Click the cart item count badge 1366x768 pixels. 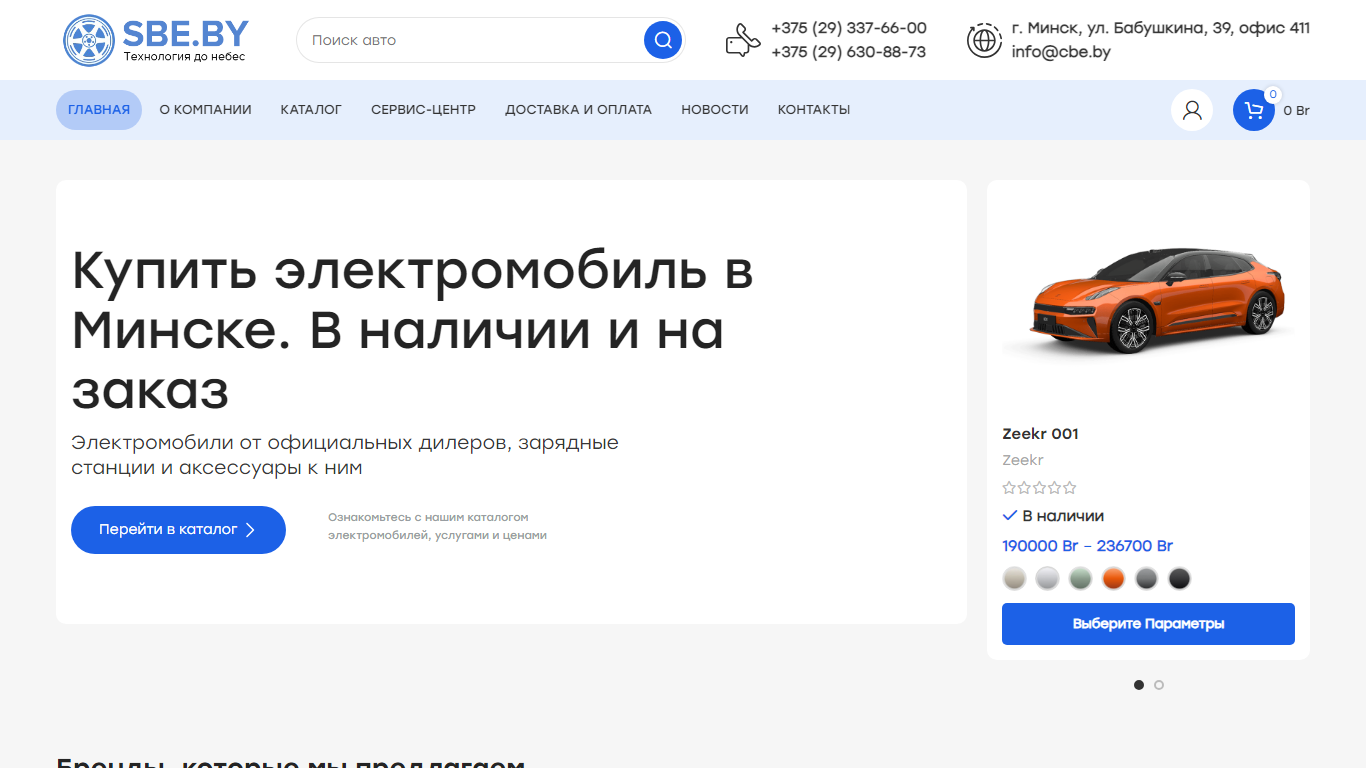point(1273,94)
